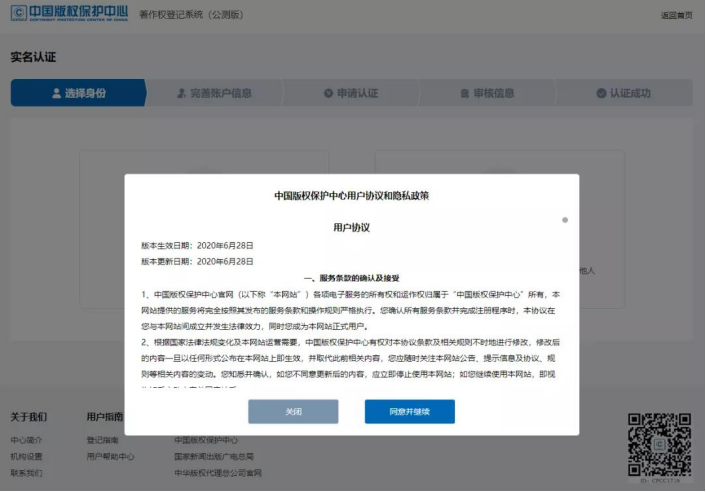This screenshot has height=492, width=706.
Task: Open the 机构设置 footer link
Action: coord(26,456)
